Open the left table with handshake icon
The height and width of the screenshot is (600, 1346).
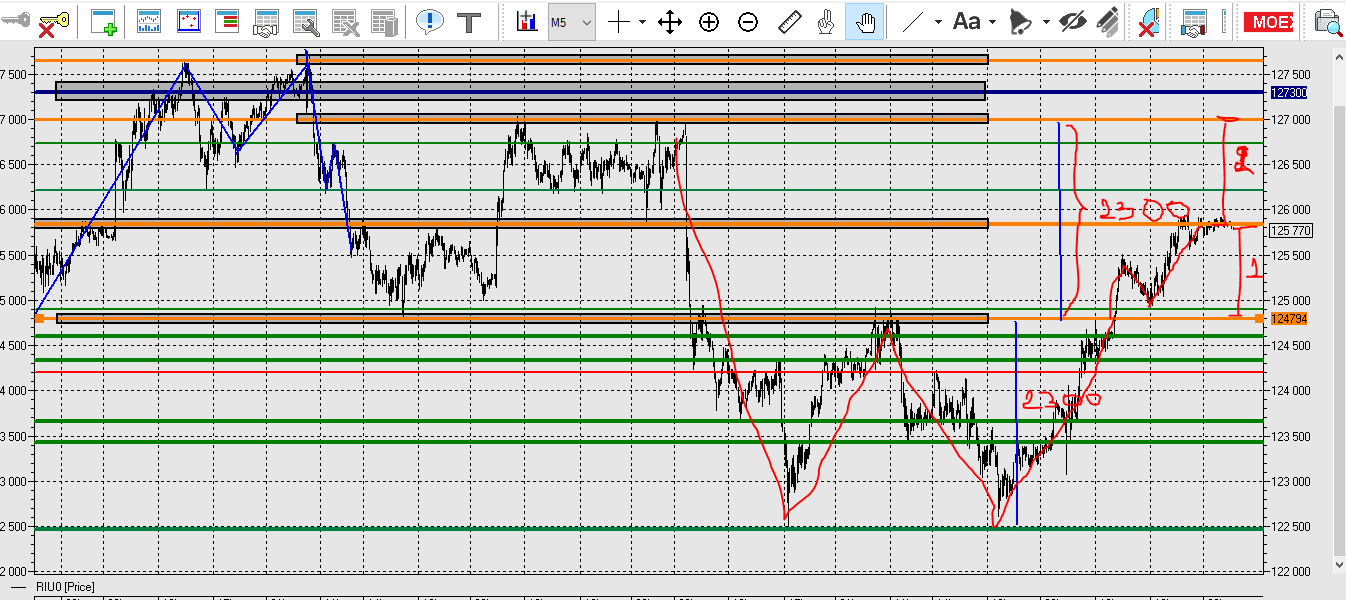click(x=266, y=21)
